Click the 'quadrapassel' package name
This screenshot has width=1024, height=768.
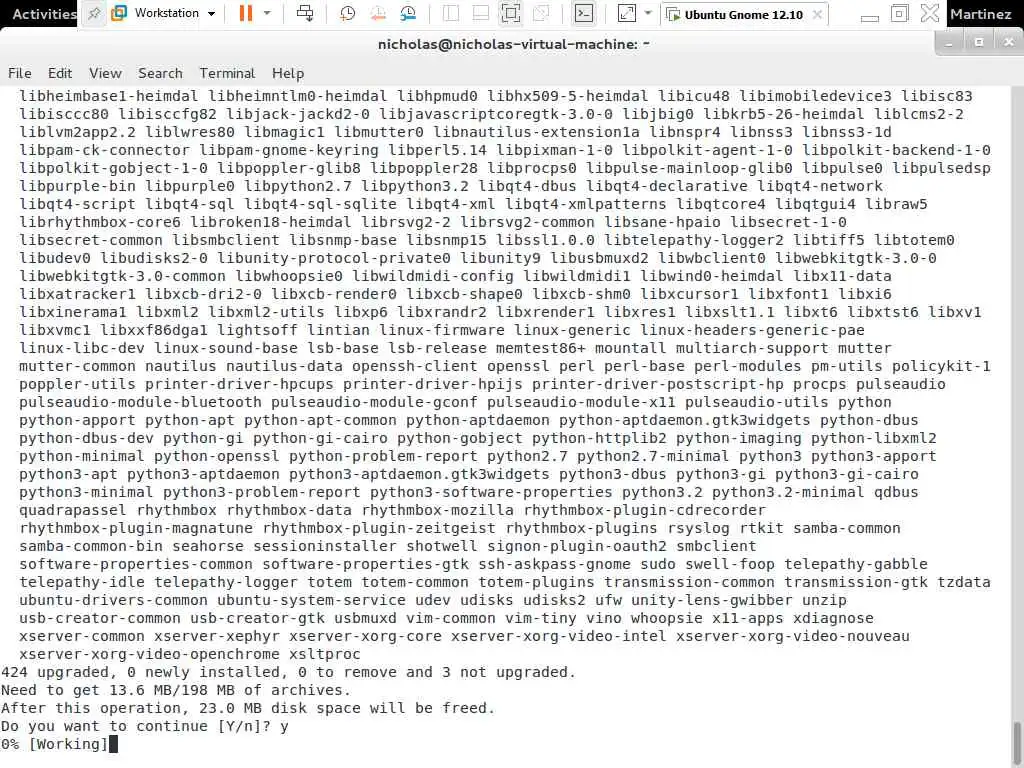72,510
